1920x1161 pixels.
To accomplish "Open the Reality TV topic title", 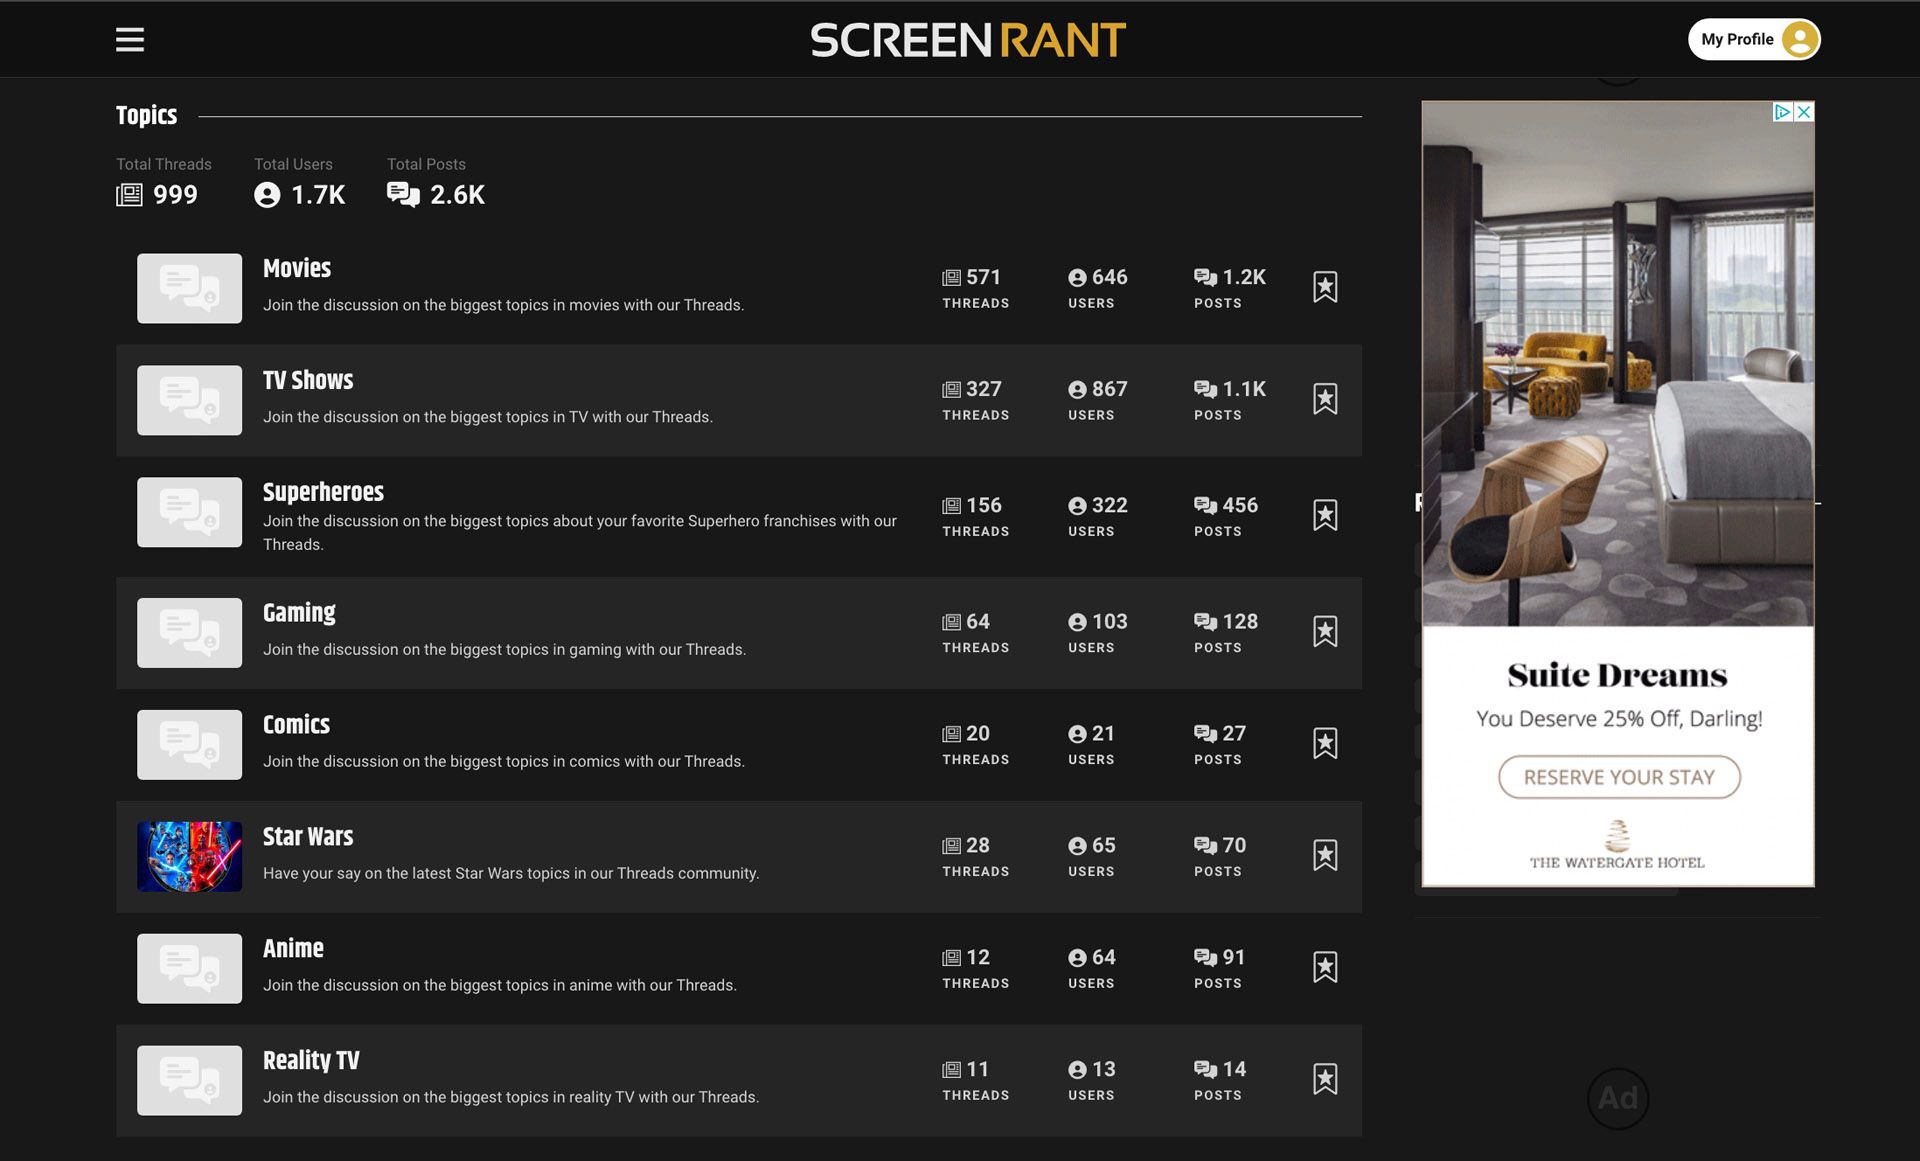I will (311, 1060).
